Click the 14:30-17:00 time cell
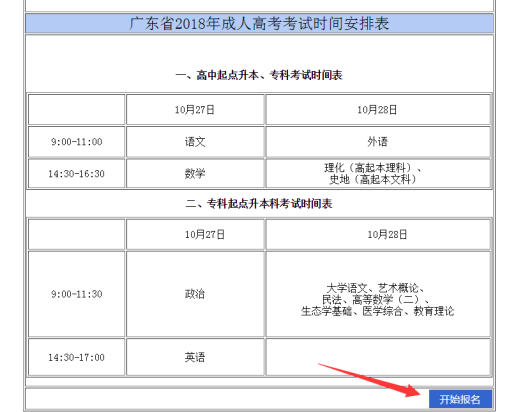 tap(77, 357)
